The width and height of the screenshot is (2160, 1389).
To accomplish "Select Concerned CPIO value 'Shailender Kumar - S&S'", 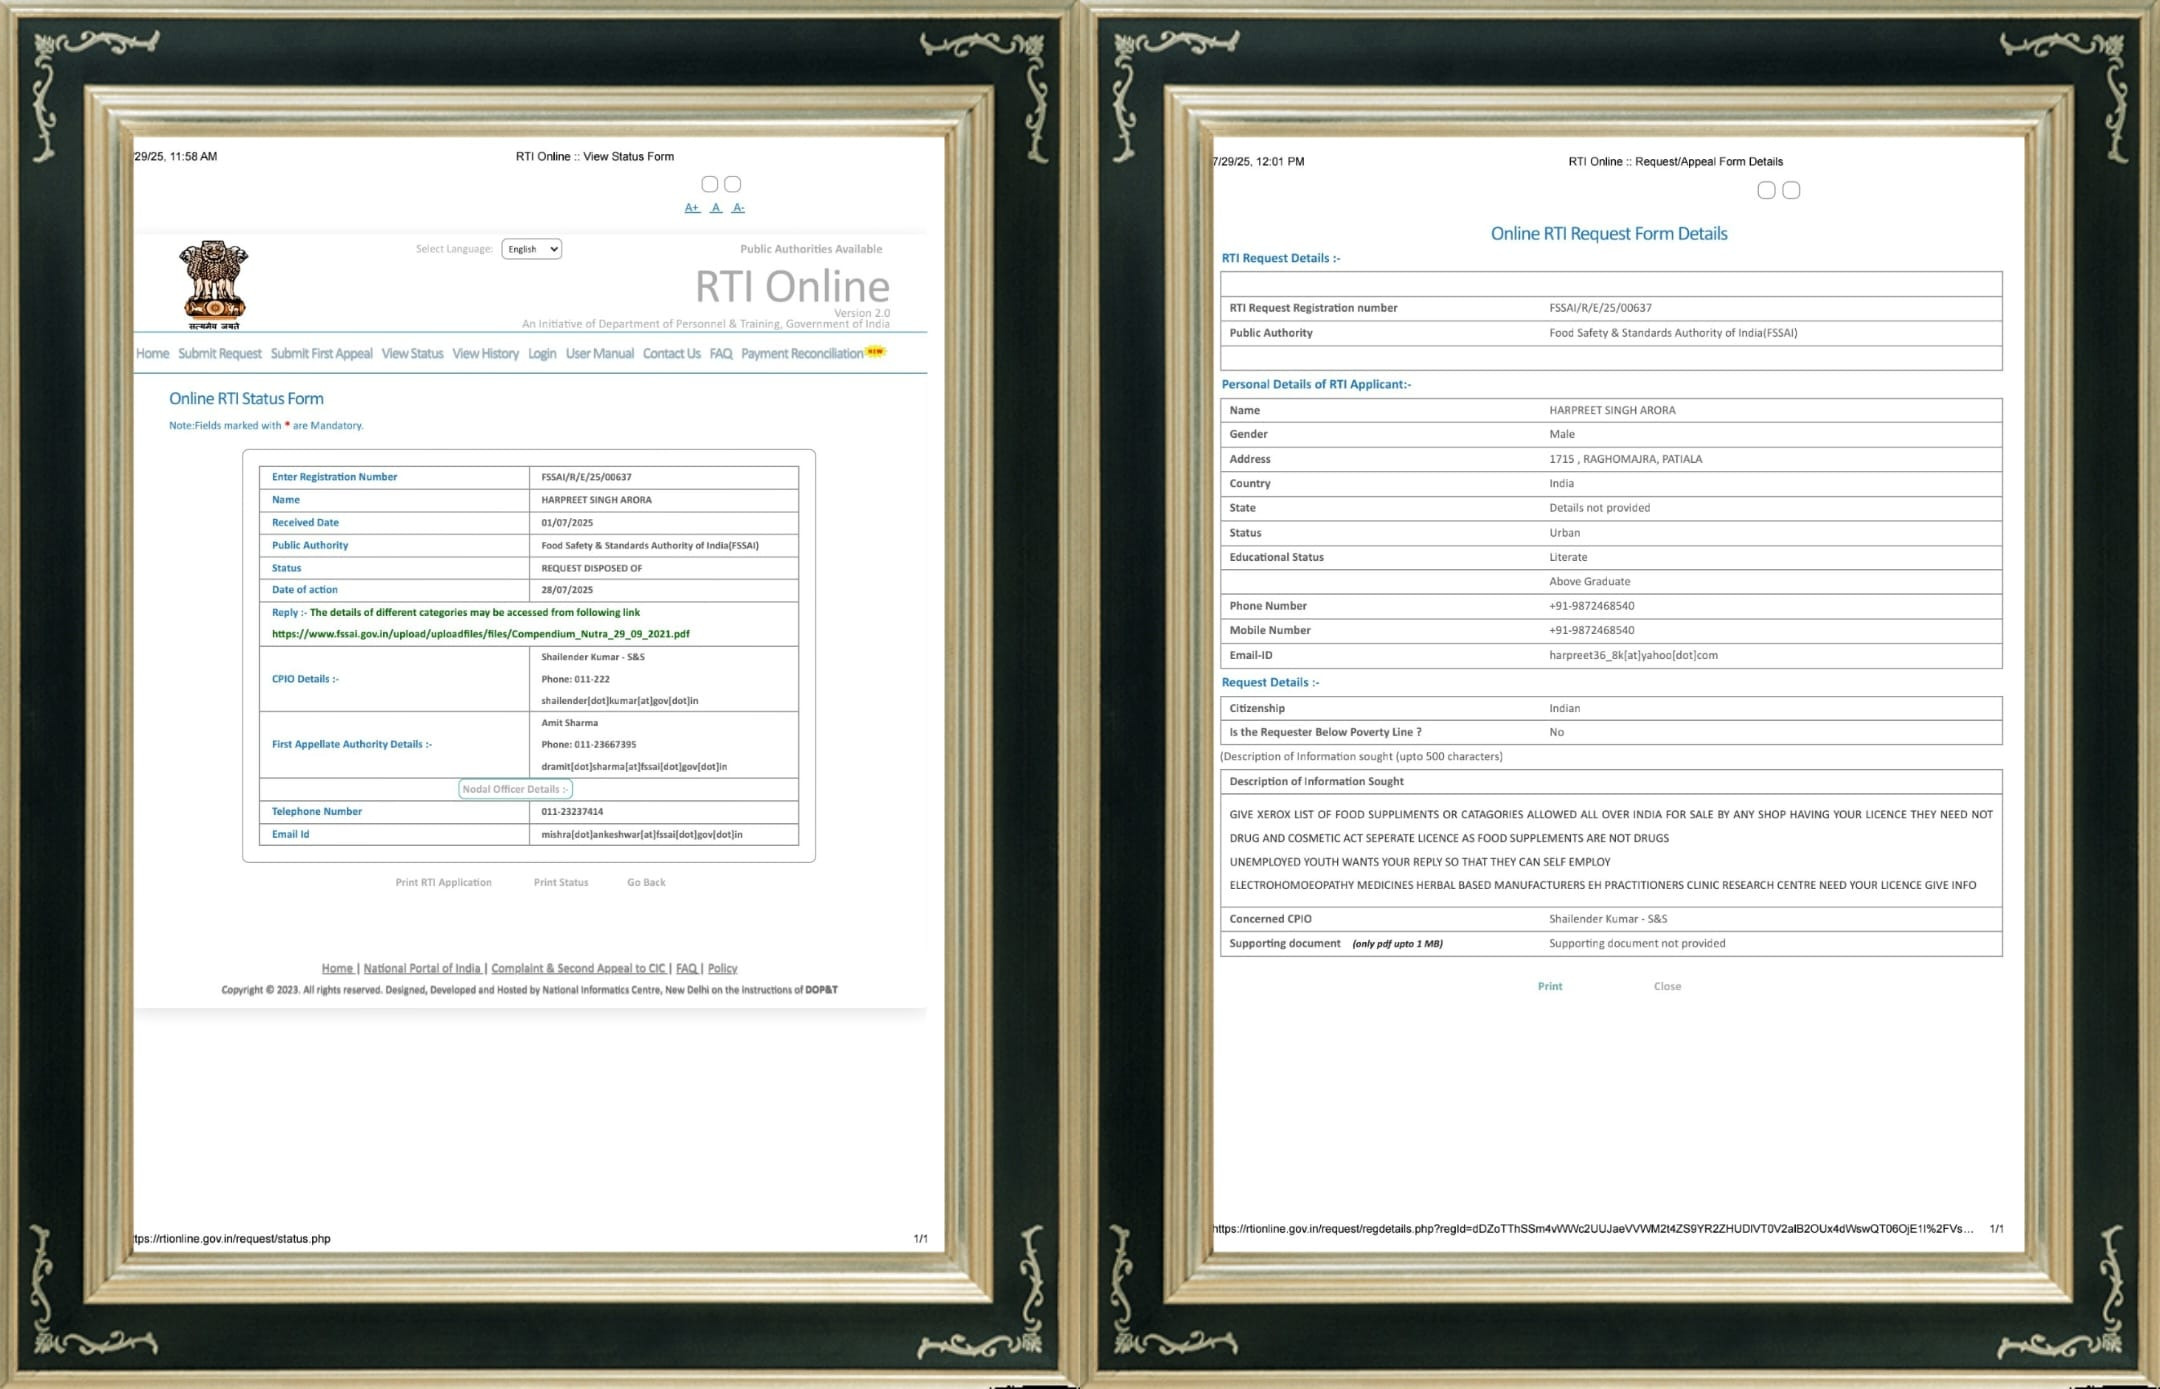I will (1608, 919).
